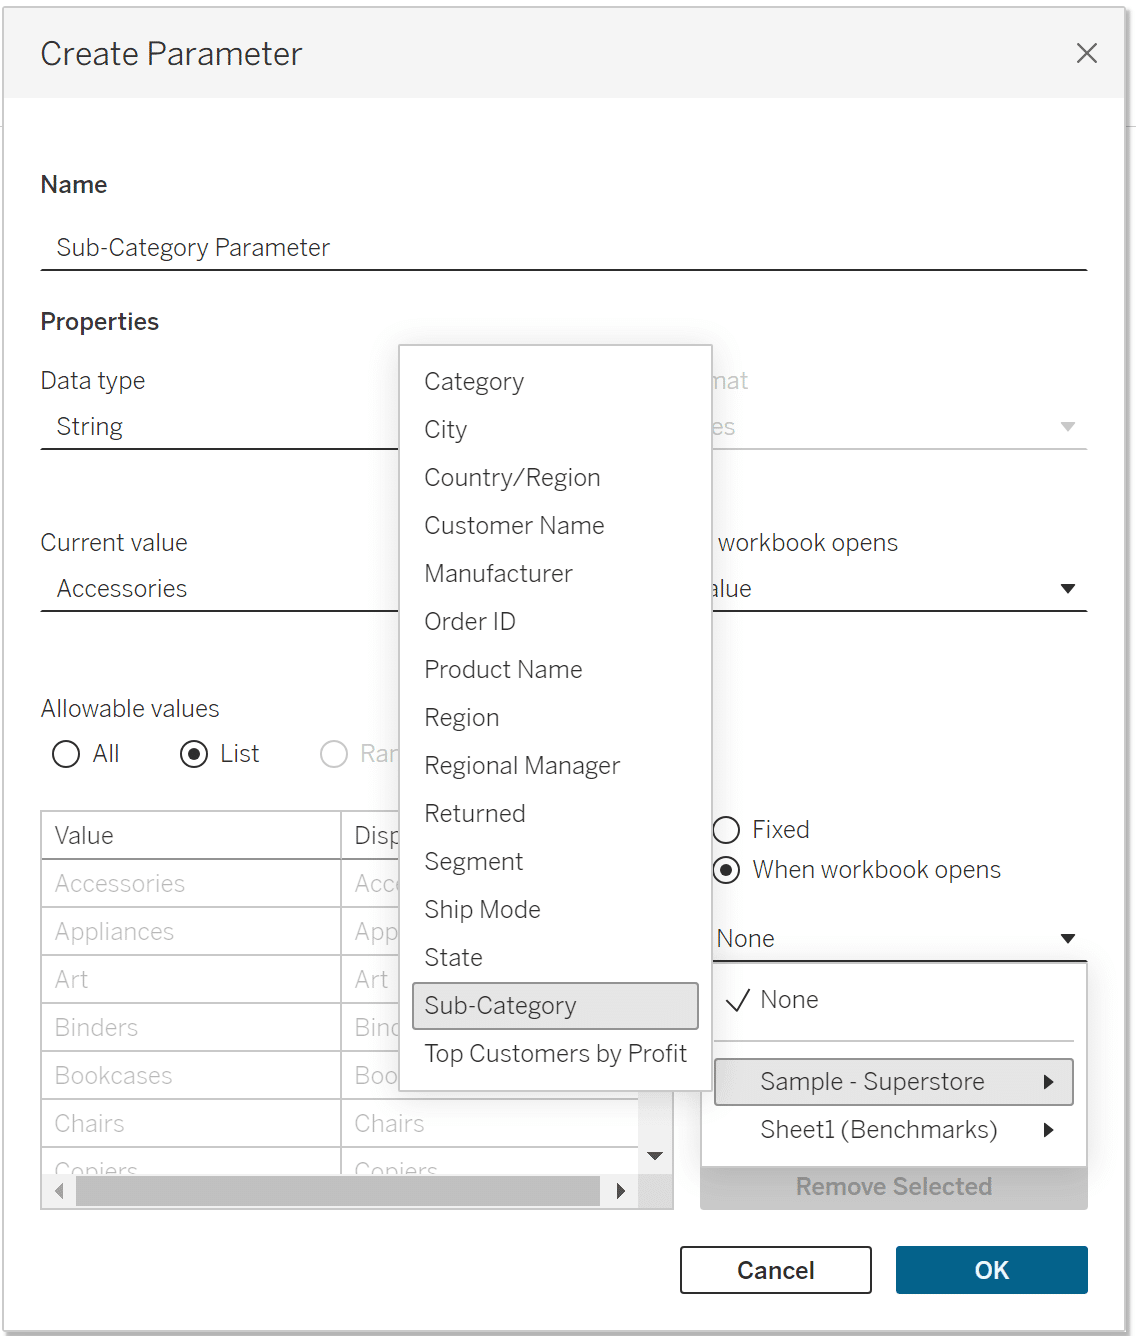This screenshot has width=1136, height=1336.
Task: Select the Chairs display-as cell
Action: 490,1124
